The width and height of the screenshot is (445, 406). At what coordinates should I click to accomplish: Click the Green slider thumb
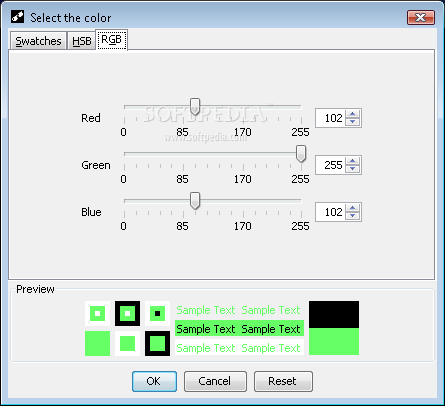point(301,154)
